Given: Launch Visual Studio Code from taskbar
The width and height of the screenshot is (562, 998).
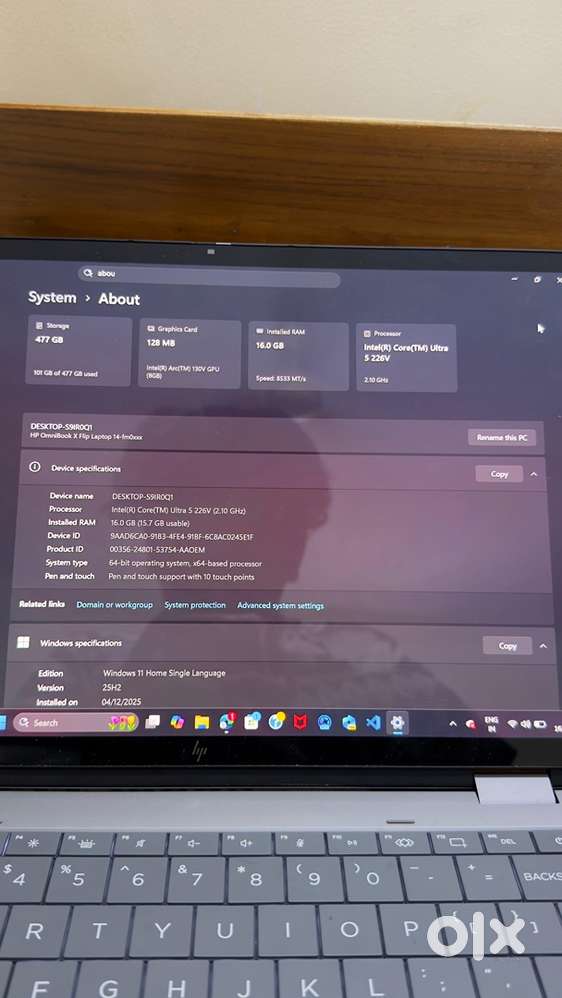Looking at the screenshot, I should pos(373,722).
